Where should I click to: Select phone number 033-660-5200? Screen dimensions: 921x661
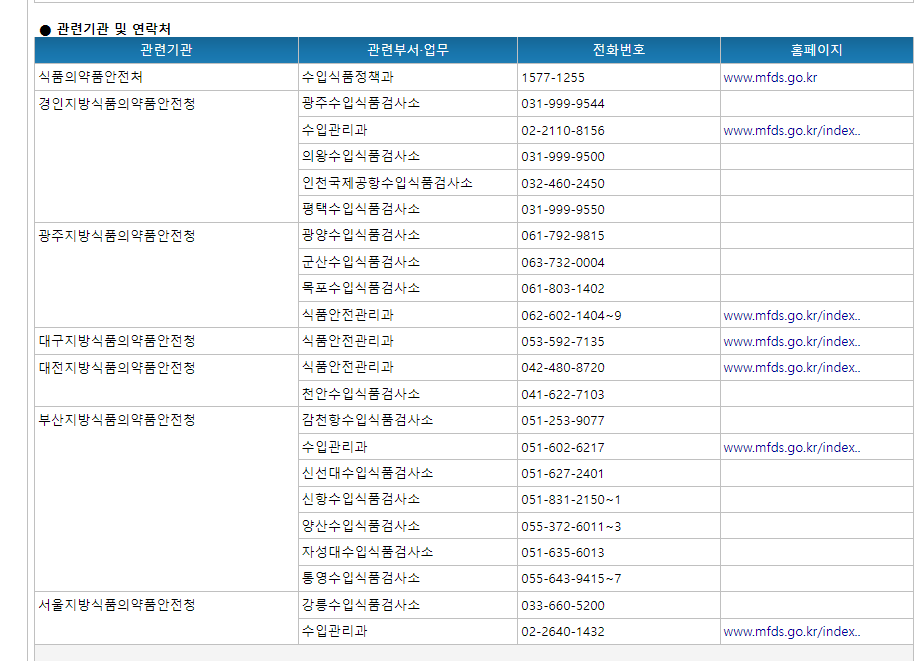[563, 606]
